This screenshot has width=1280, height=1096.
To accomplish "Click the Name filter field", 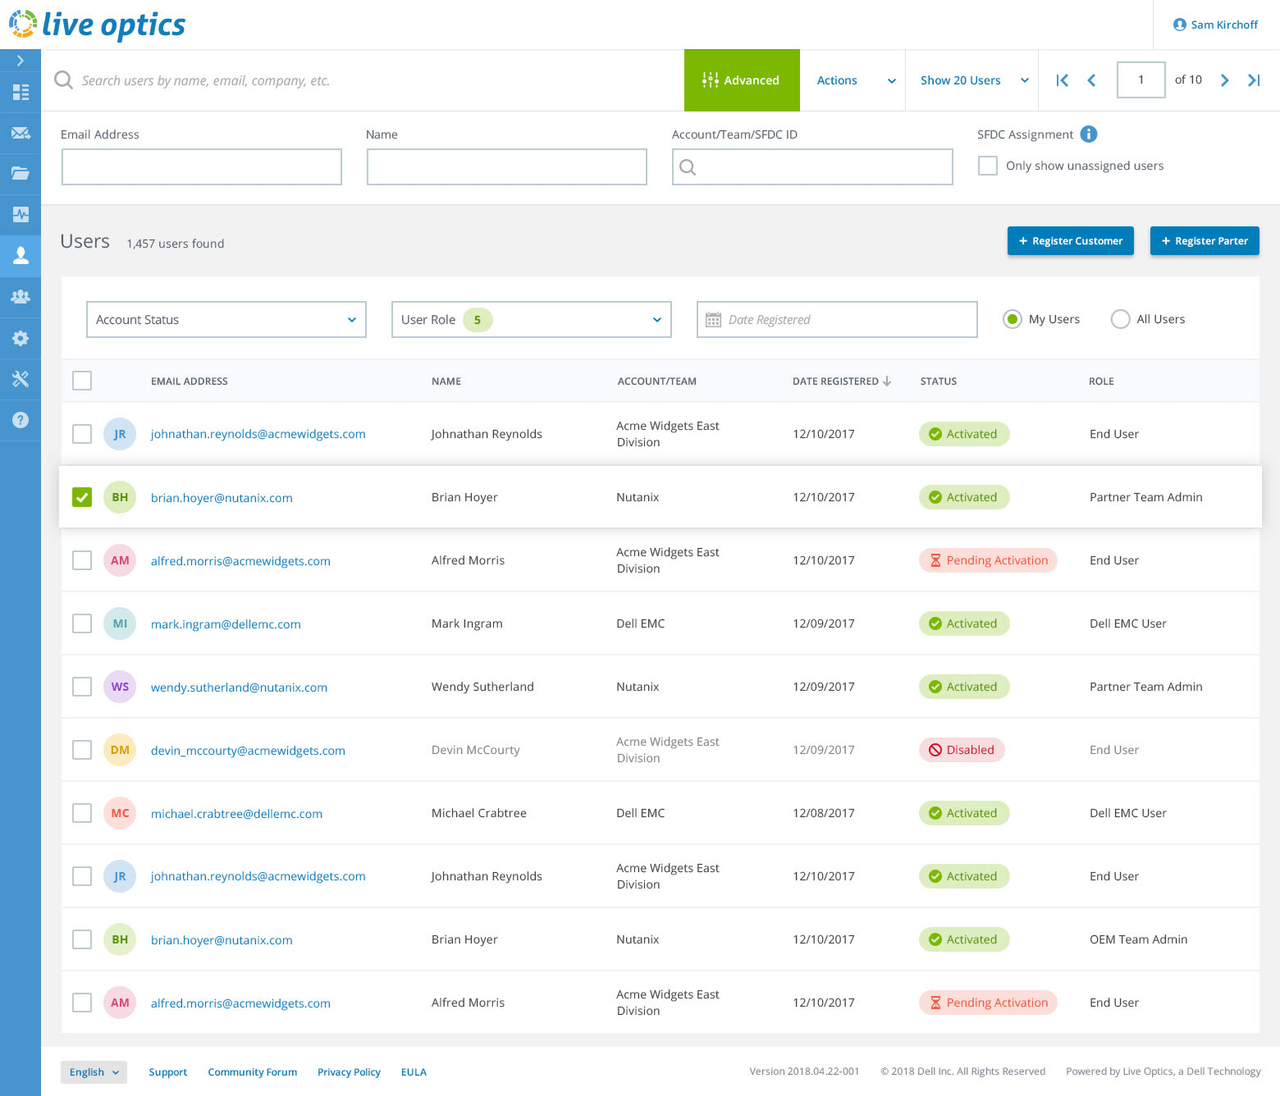I will click(x=507, y=167).
